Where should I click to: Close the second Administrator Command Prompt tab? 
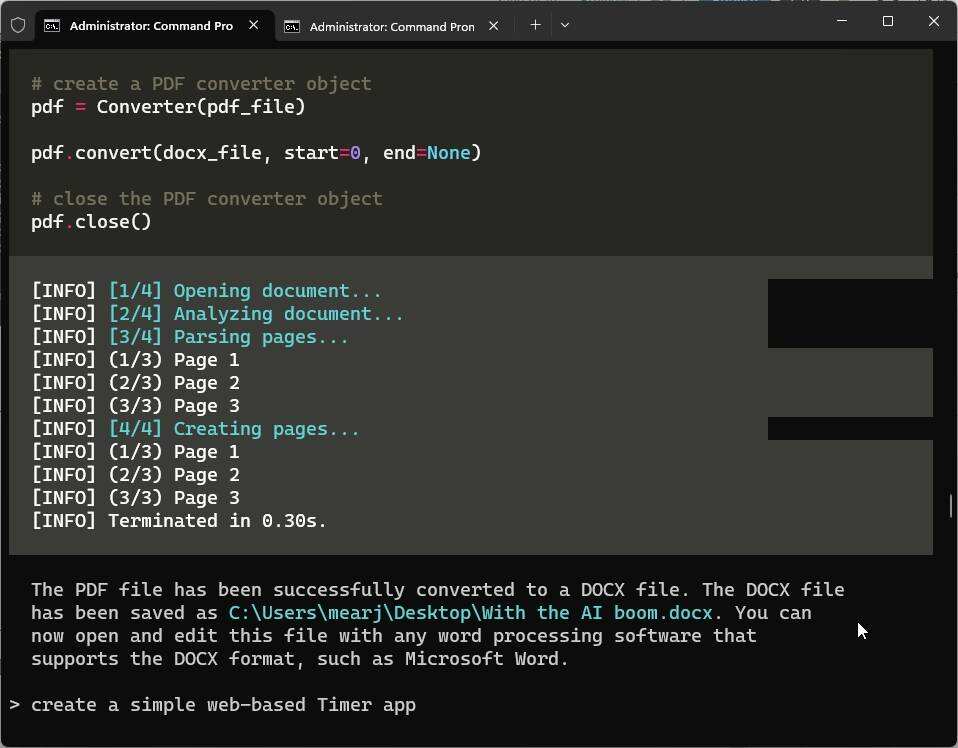(x=493, y=26)
